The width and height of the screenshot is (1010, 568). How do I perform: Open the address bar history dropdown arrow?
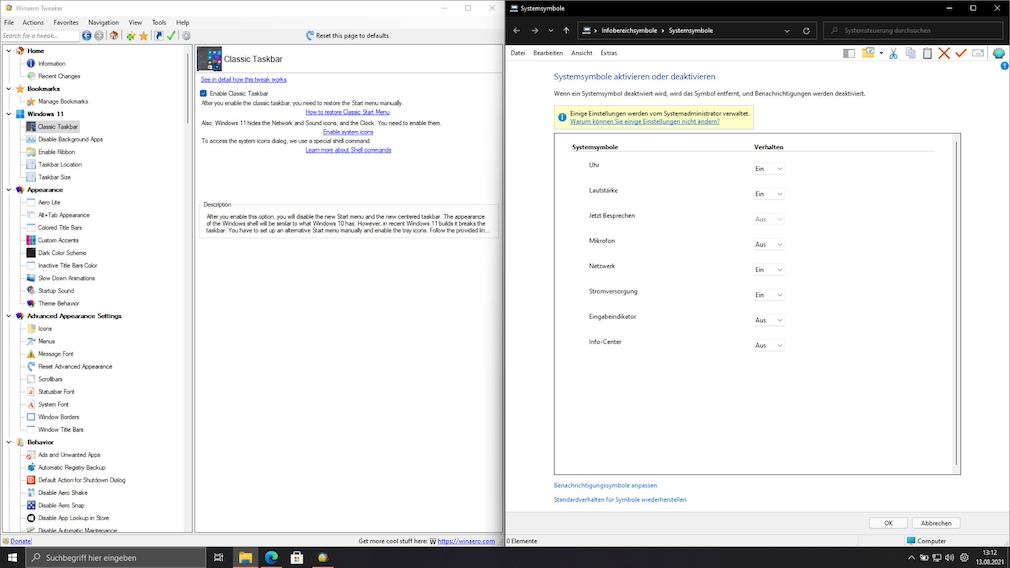tap(786, 30)
